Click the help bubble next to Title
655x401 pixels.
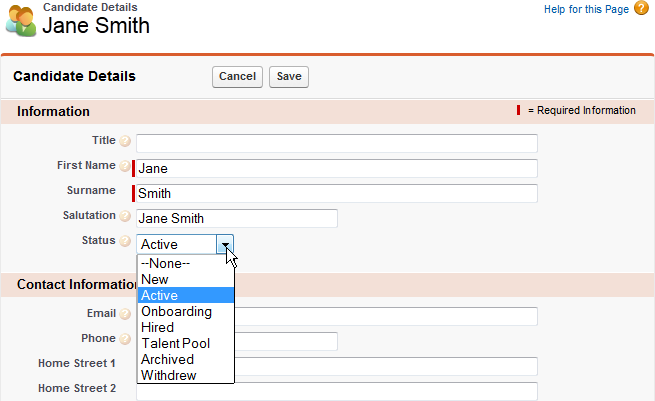tap(125, 142)
